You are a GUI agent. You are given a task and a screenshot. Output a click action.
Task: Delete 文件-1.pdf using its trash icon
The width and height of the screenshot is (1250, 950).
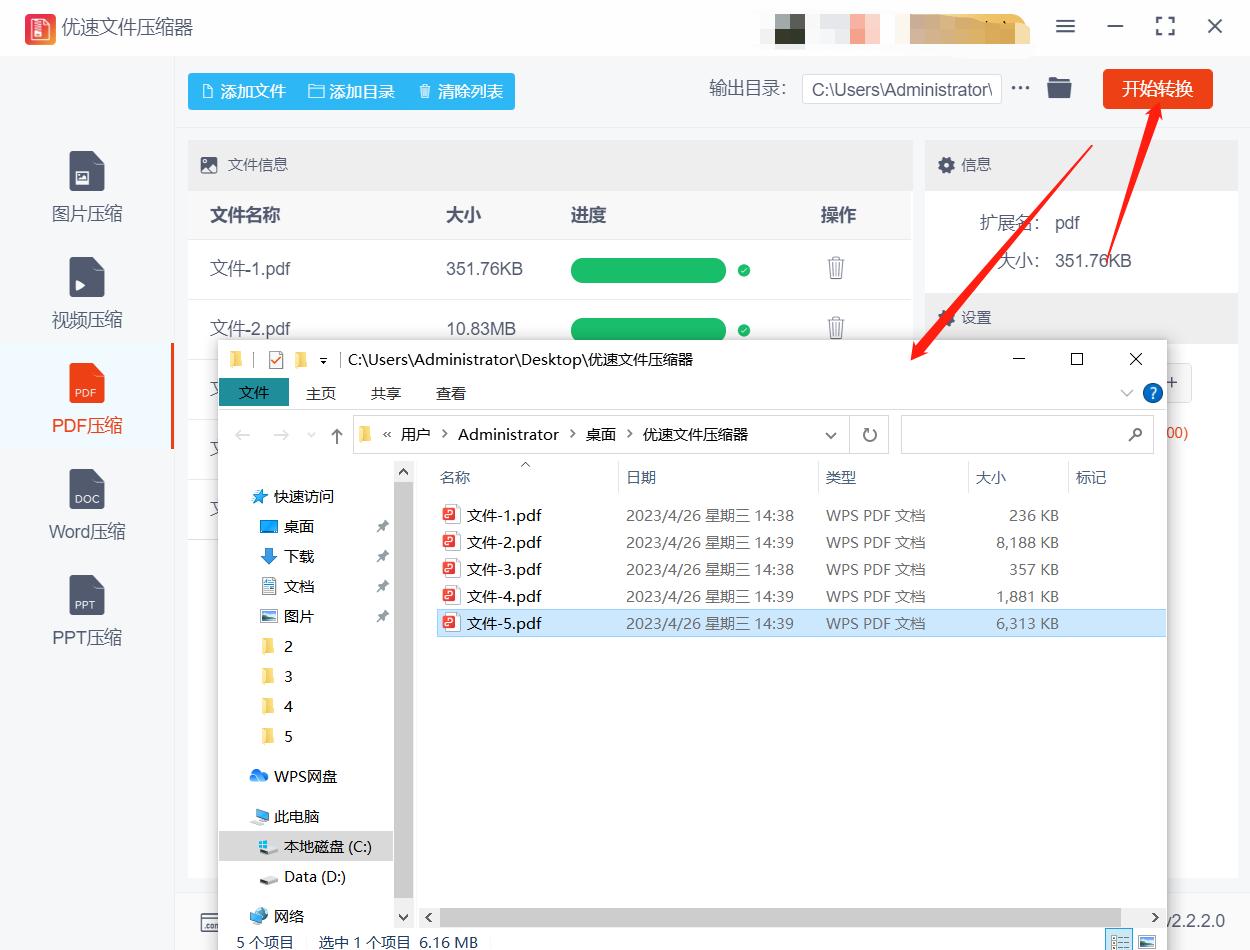[836, 270]
